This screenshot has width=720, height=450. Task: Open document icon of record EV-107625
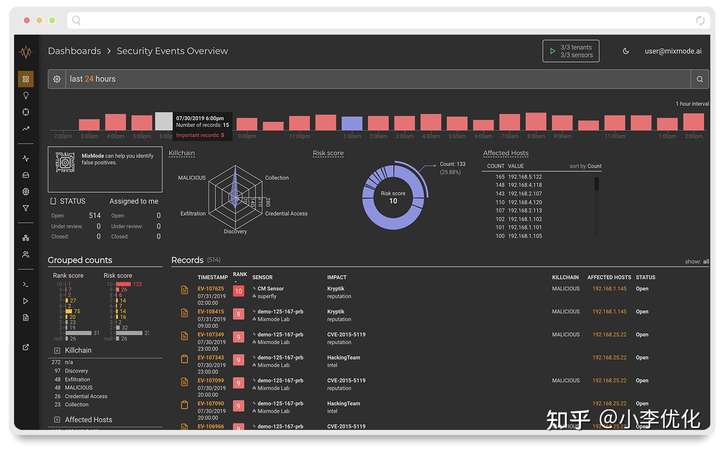click(184, 290)
